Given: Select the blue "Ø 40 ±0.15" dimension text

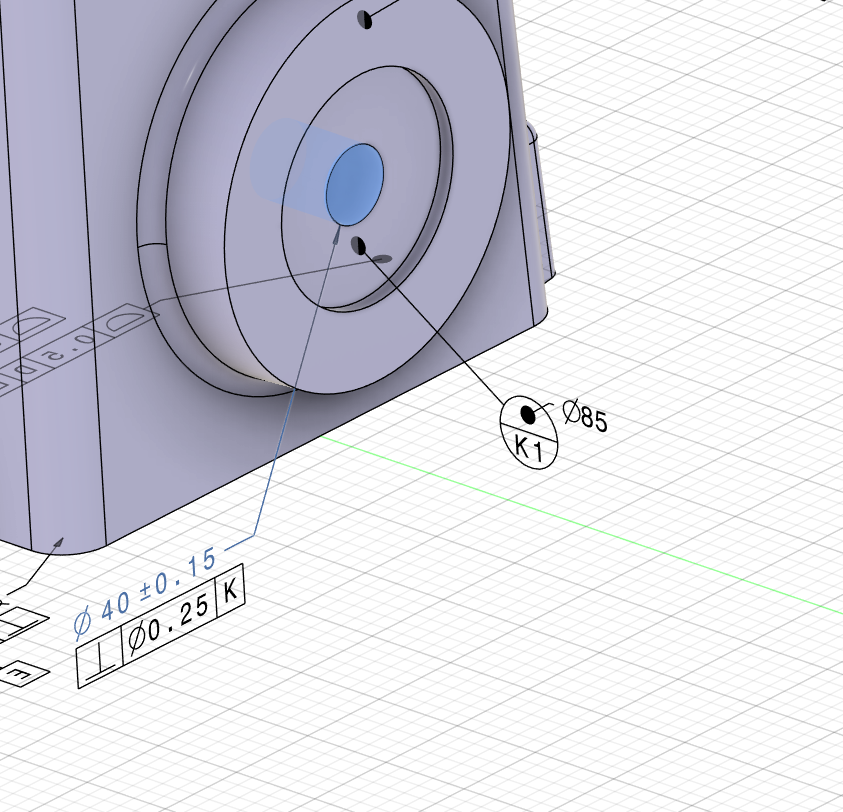Looking at the screenshot, I should 145,592.
